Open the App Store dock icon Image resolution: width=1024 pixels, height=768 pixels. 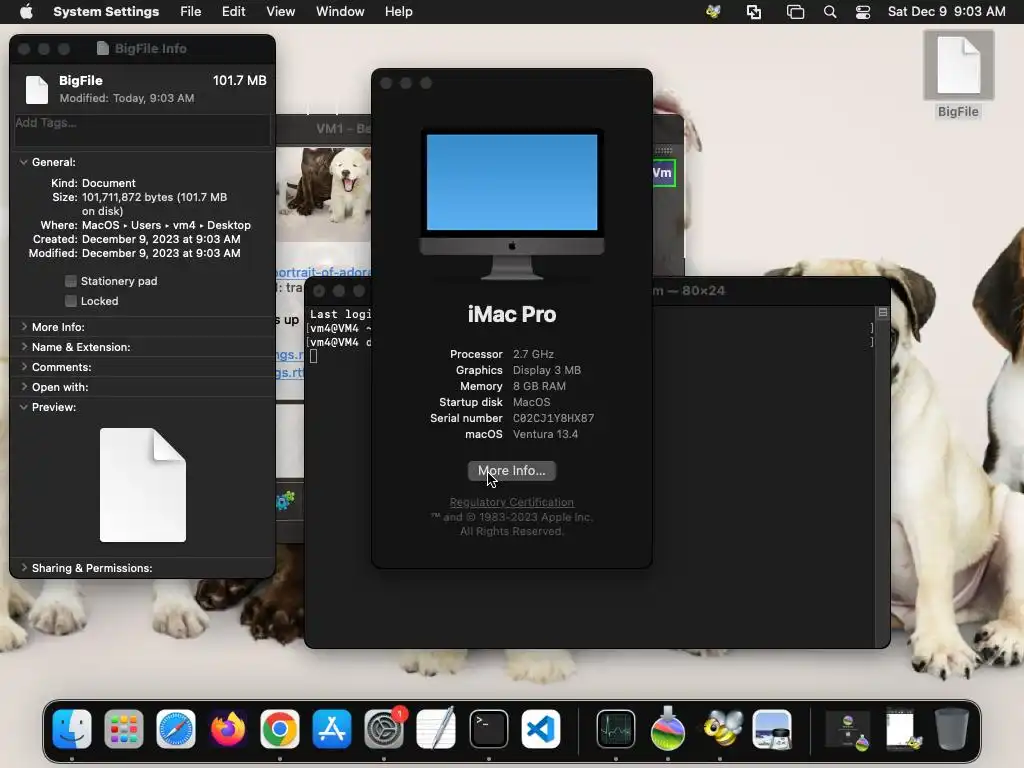pyautogui.click(x=332, y=729)
